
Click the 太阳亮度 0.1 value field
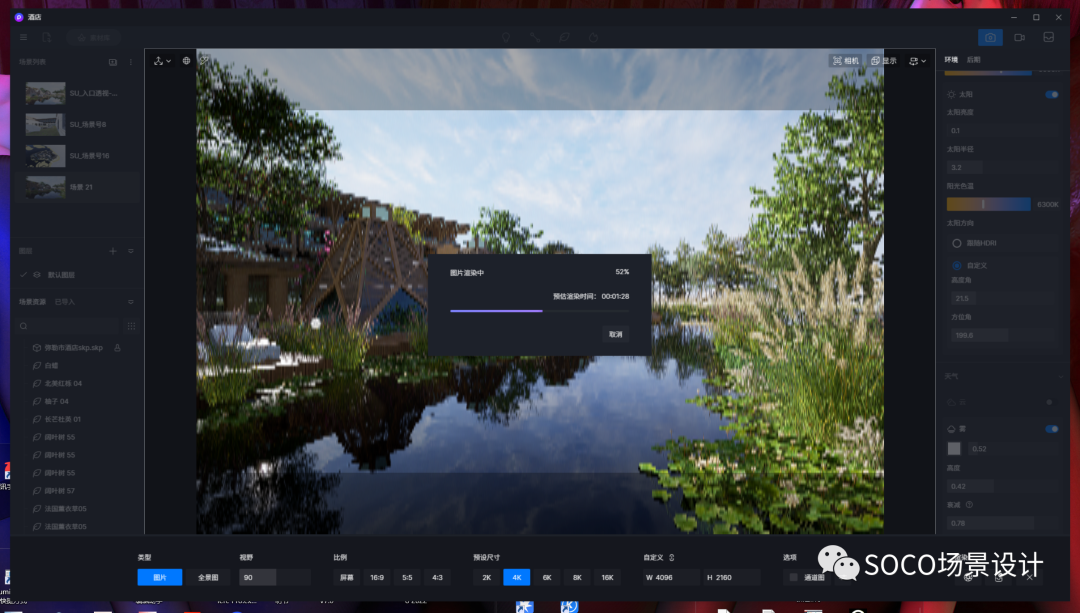1003,130
